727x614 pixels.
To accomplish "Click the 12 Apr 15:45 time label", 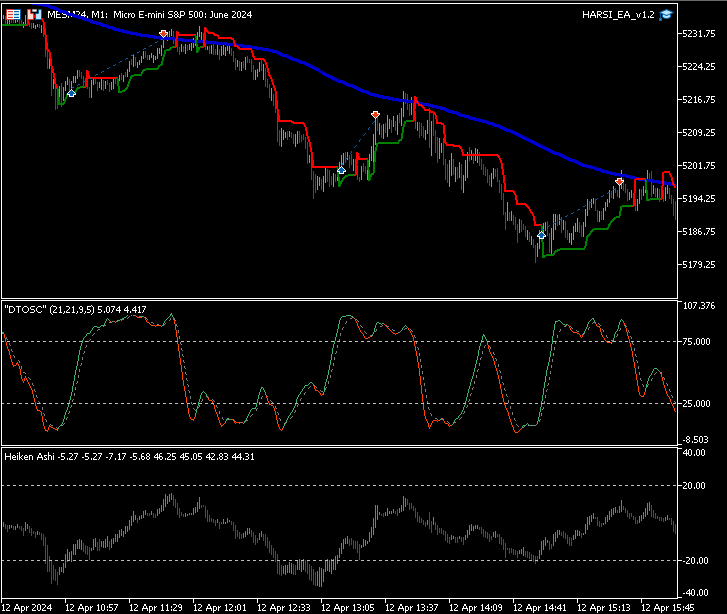I will coord(668,608).
